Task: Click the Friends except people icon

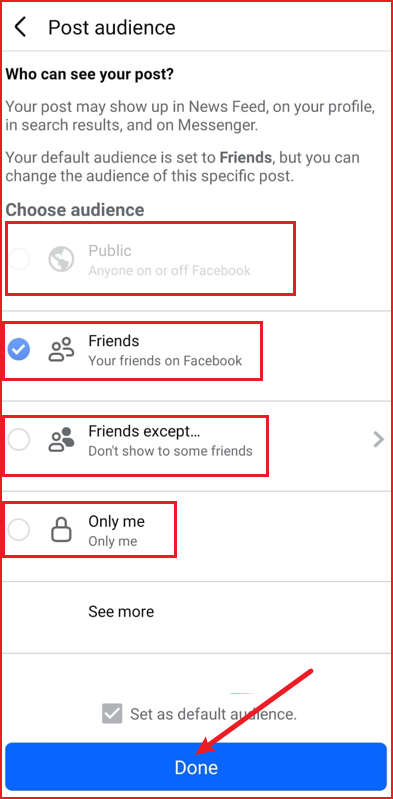Action: click(x=61, y=440)
